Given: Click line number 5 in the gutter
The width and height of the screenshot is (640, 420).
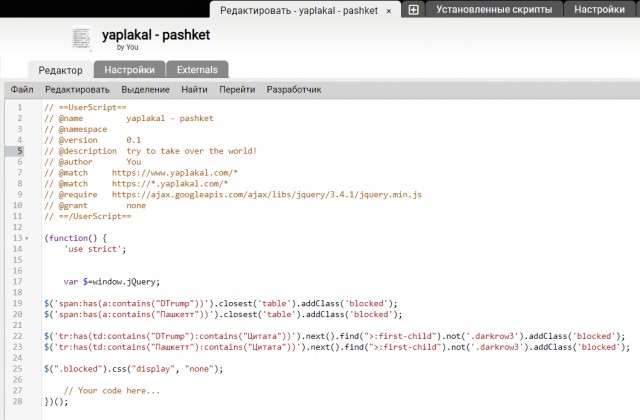Looking at the screenshot, I should coord(20,151).
